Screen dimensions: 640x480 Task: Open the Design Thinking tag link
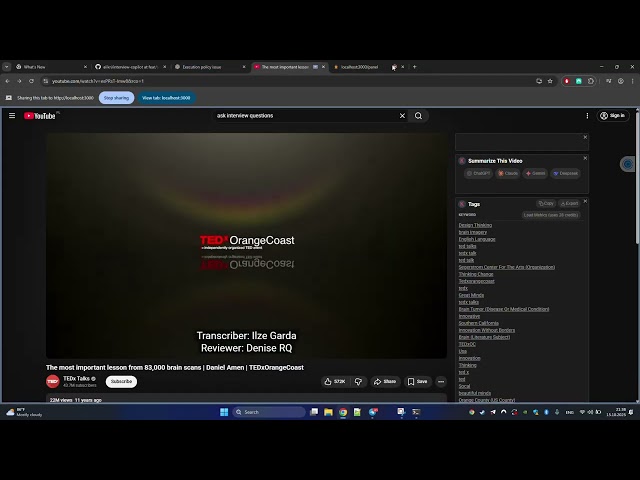[475, 225]
